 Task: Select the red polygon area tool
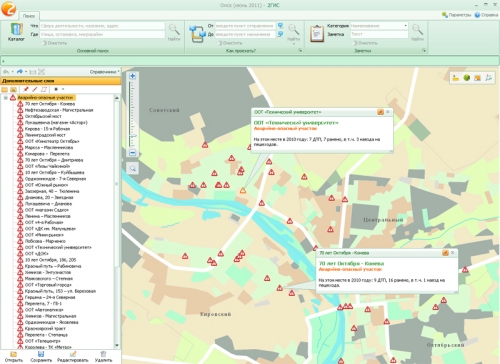(43, 89)
